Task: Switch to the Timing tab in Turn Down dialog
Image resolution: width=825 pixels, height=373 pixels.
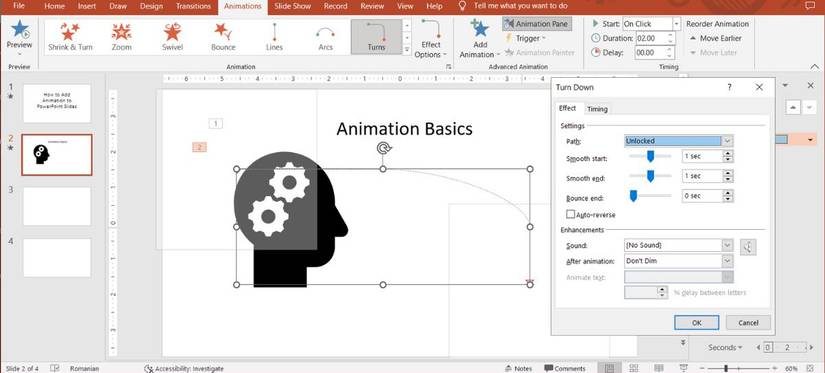Action: [x=597, y=109]
